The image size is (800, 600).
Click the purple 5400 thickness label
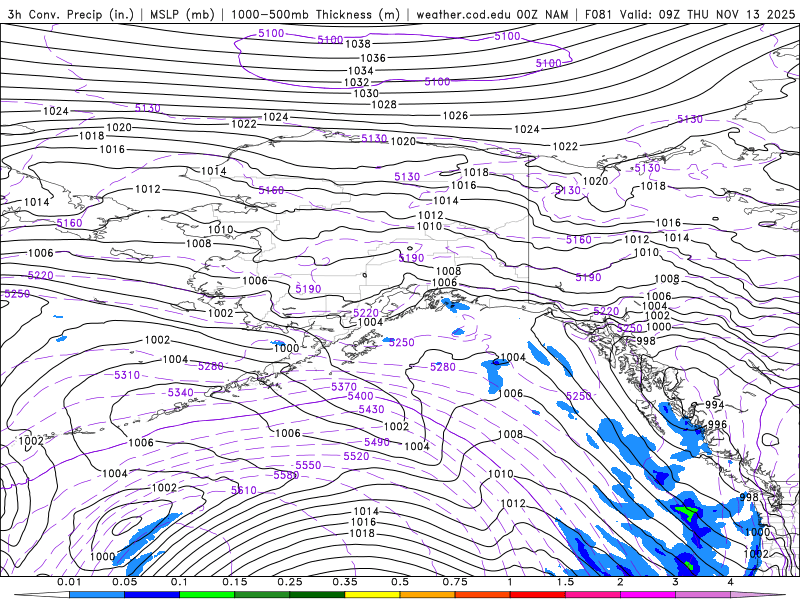click(360, 396)
